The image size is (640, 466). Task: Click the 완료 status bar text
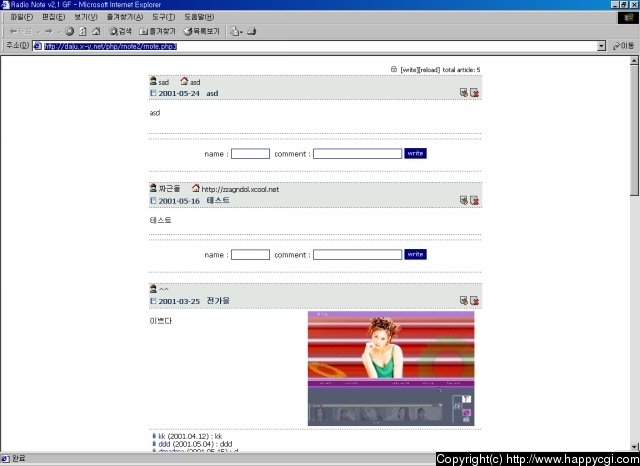[19, 459]
